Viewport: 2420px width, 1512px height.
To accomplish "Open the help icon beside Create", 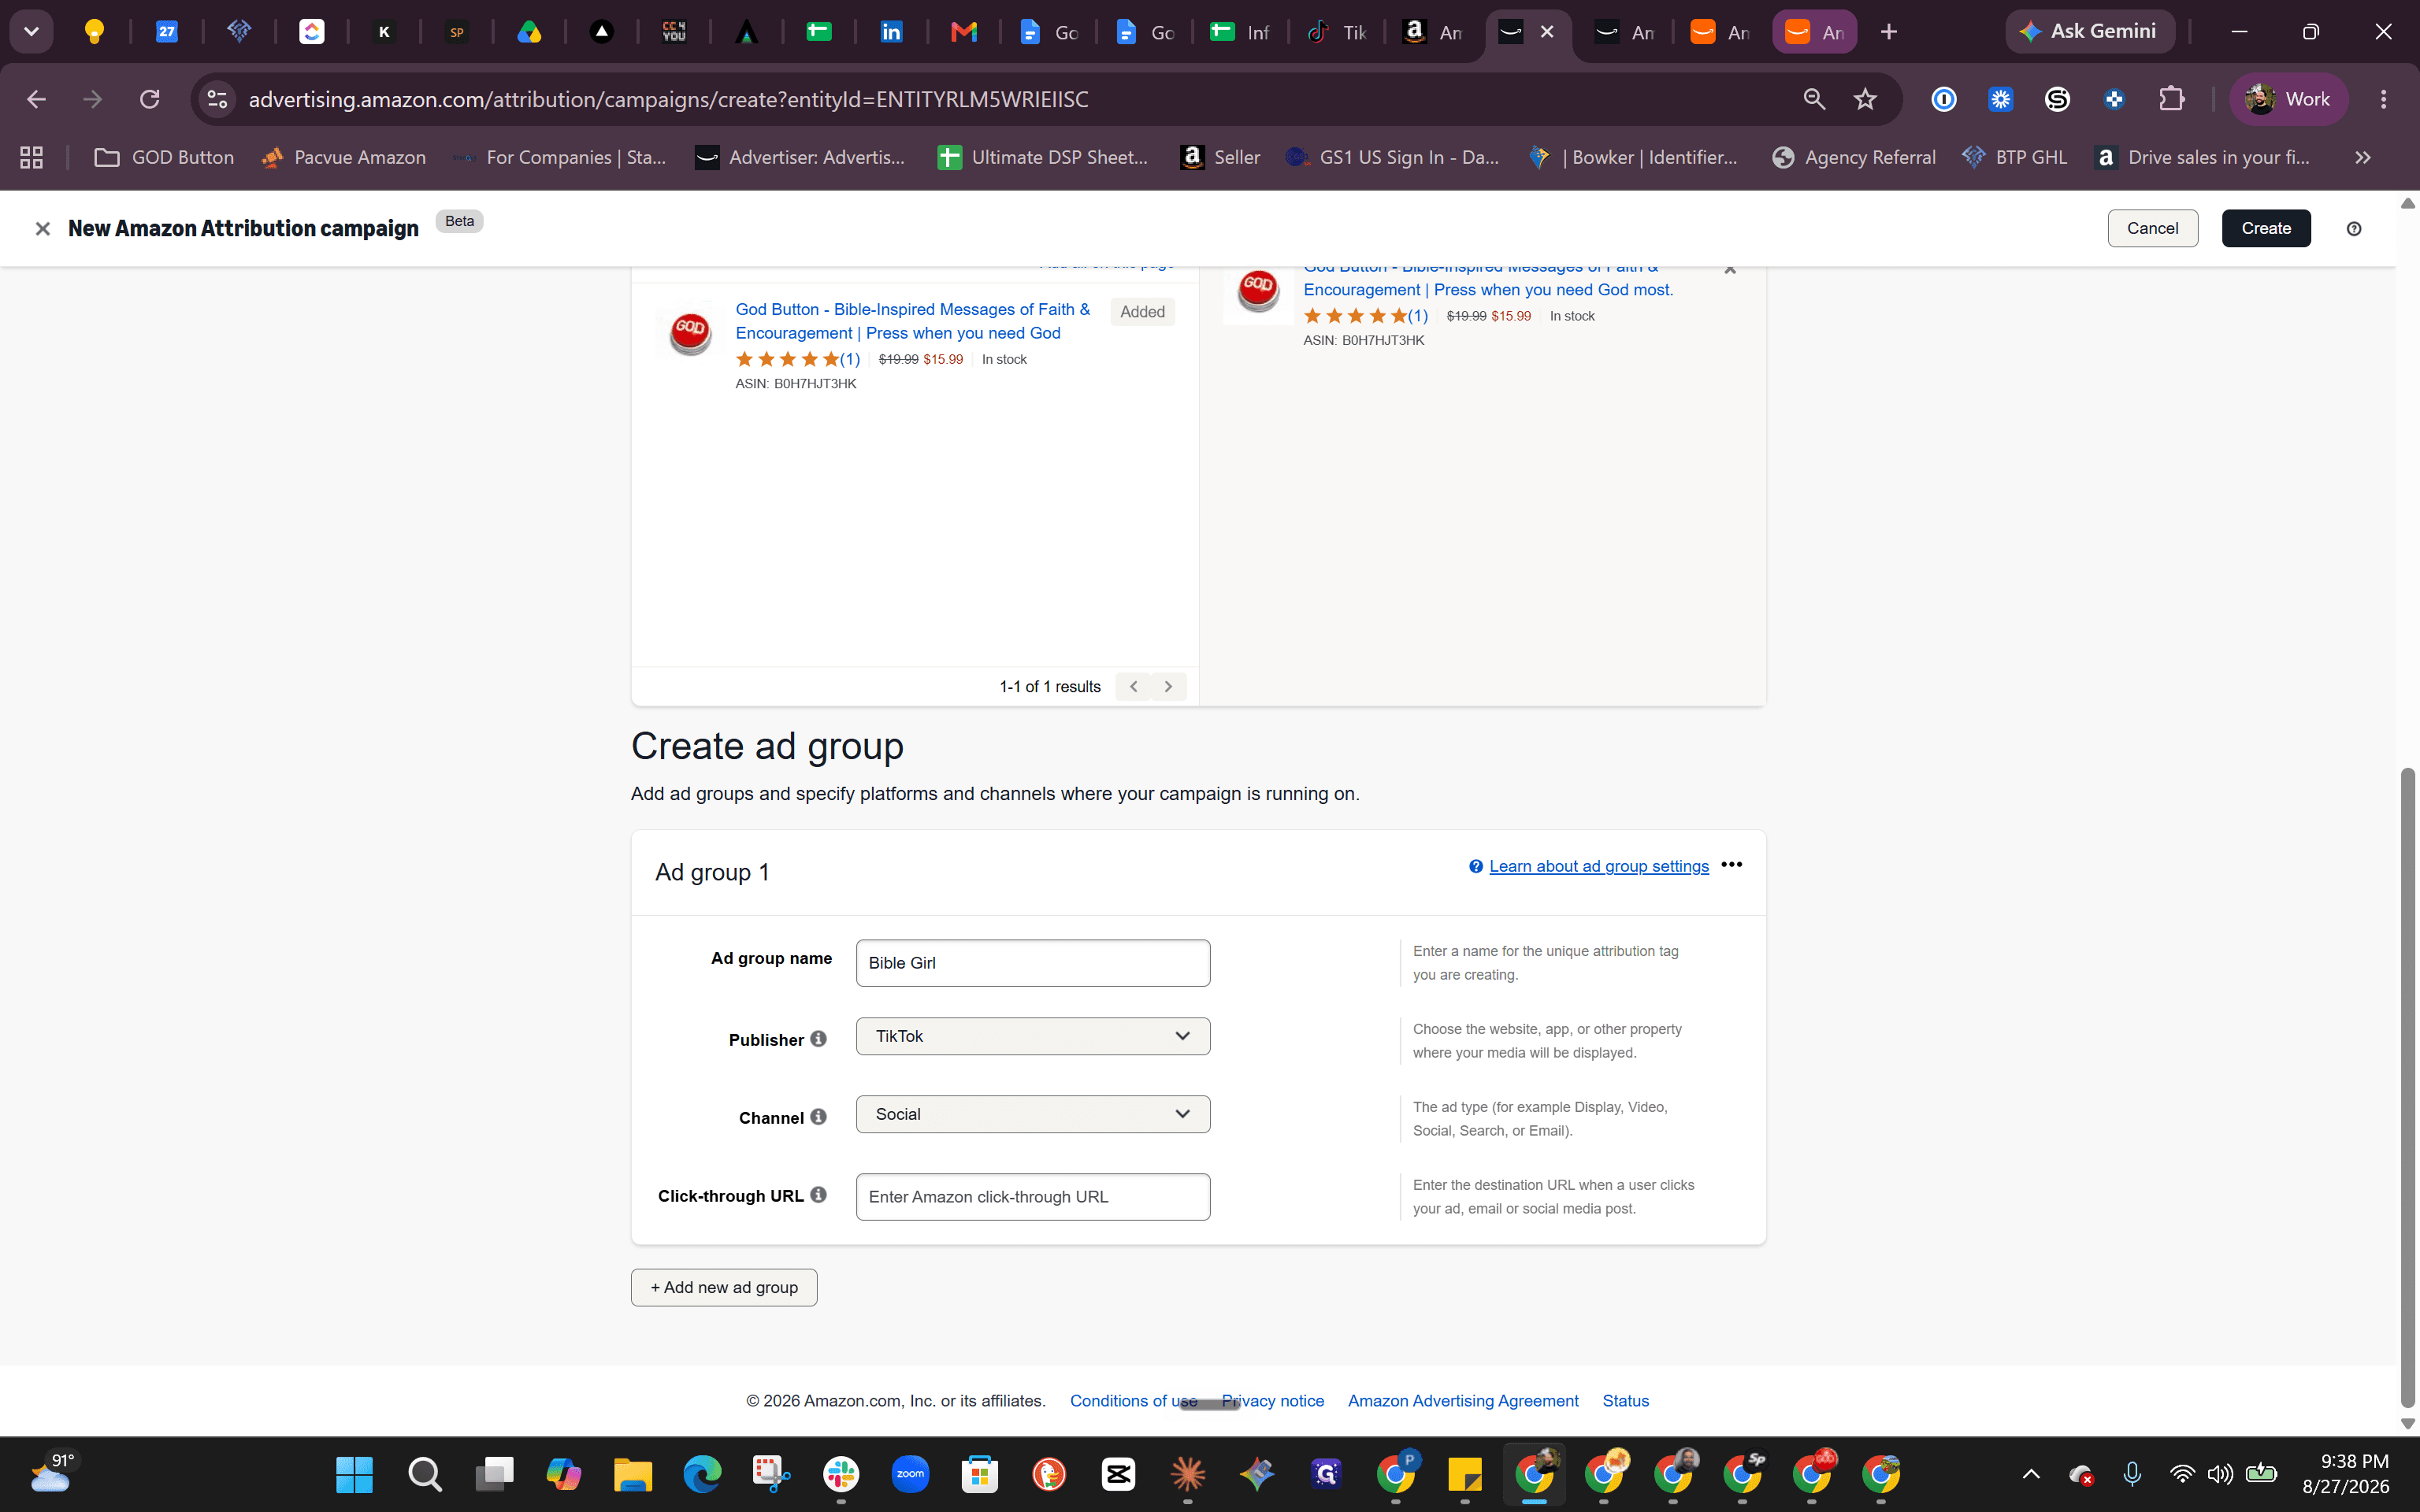I will point(2354,229).
